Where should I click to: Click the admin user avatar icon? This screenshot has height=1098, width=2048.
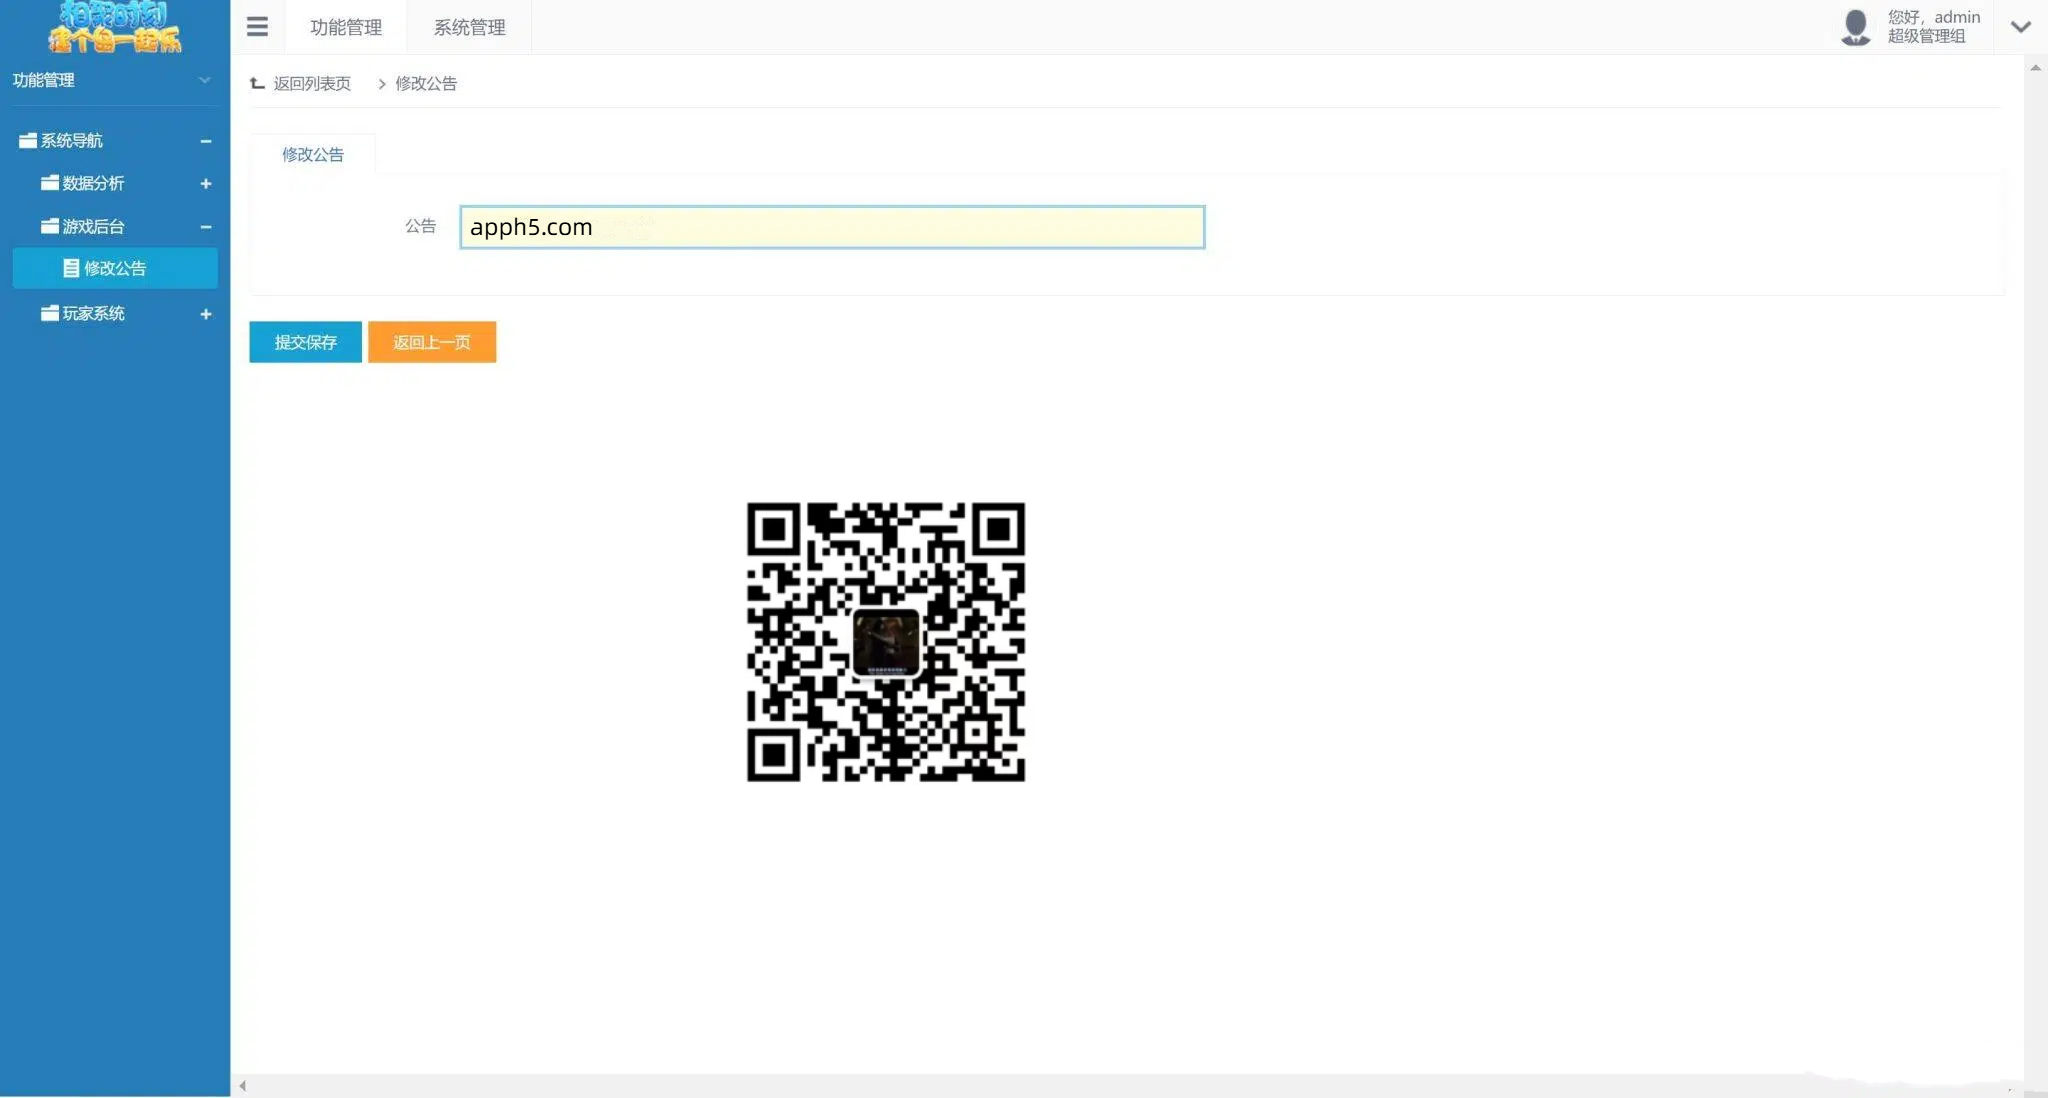tap(1855, 27)
